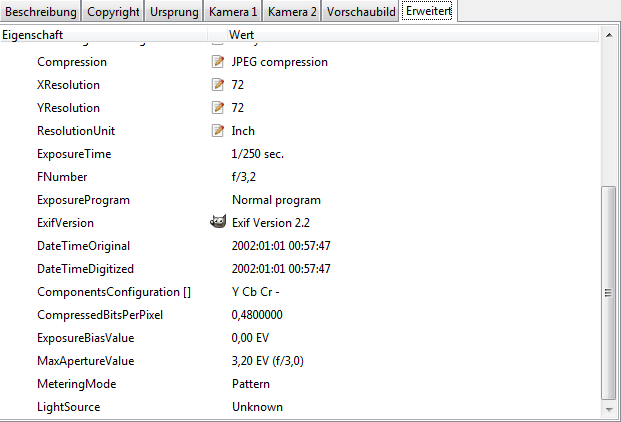Click the DateTimeOriginal value 2002:01:01 00:57:47

coord(281,246)
